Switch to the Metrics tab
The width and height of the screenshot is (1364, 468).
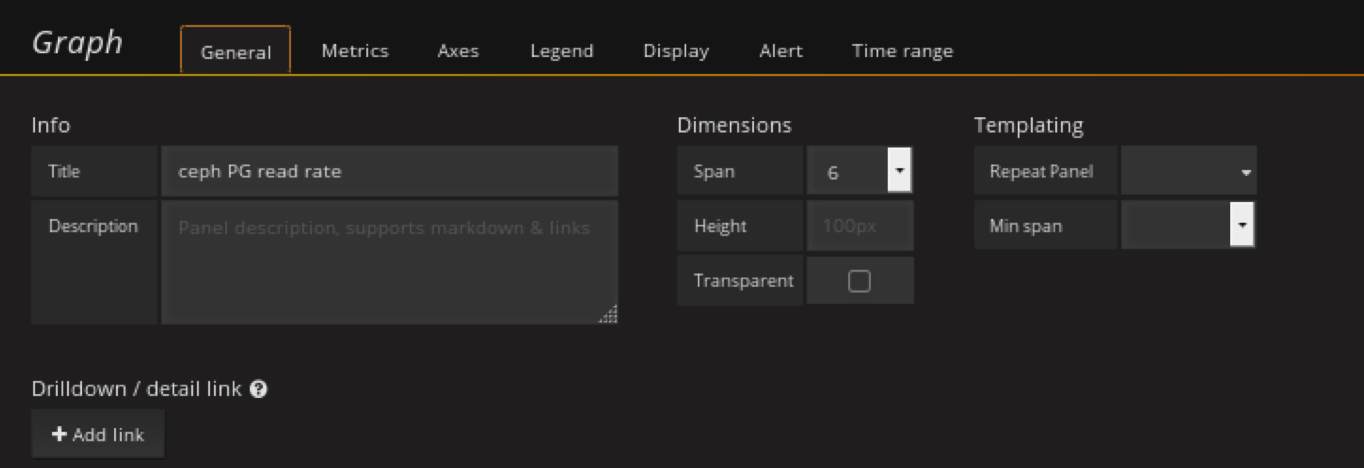tap(355, 51)
